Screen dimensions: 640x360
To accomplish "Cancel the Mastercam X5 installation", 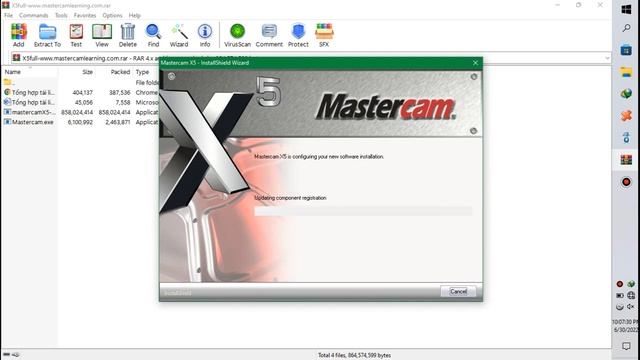I will point(458,291).
